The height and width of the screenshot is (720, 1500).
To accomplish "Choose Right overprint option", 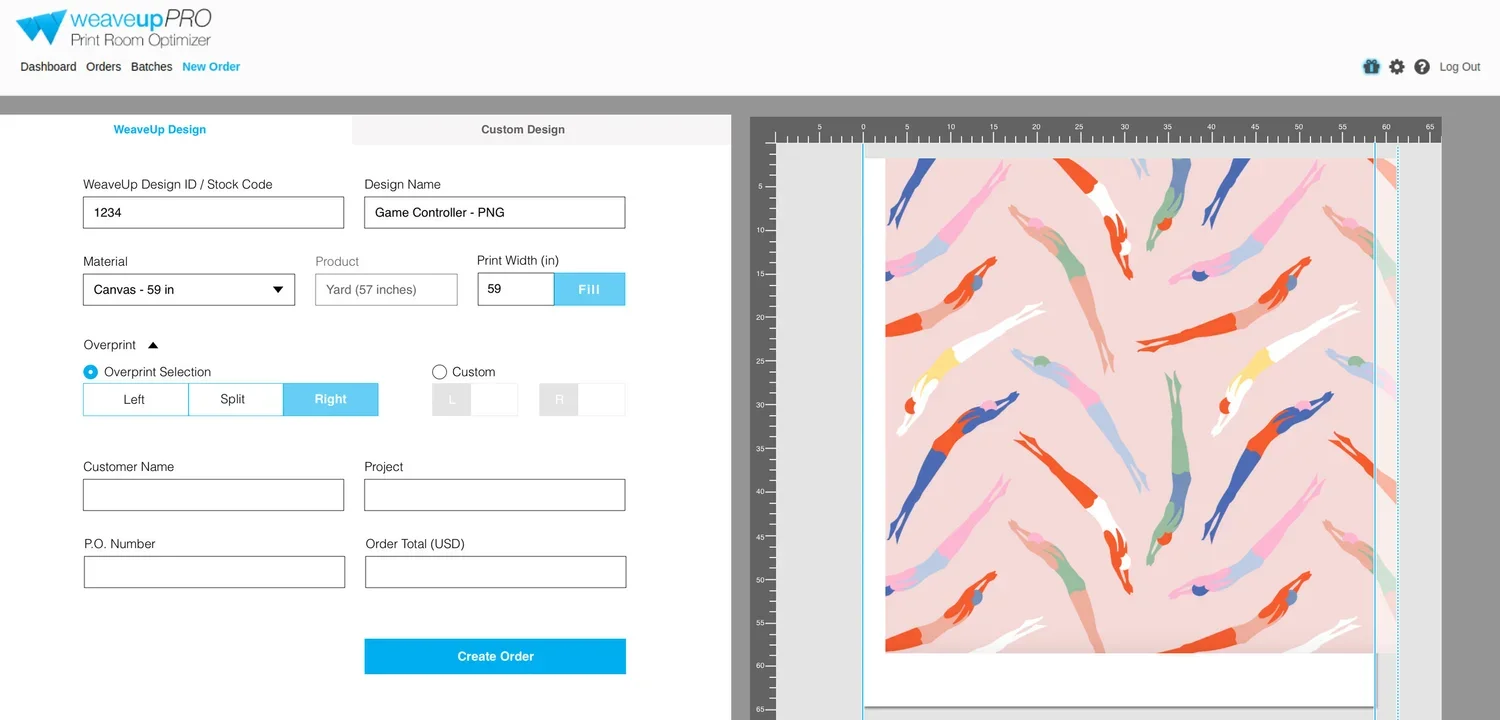I will coord(331,399).
